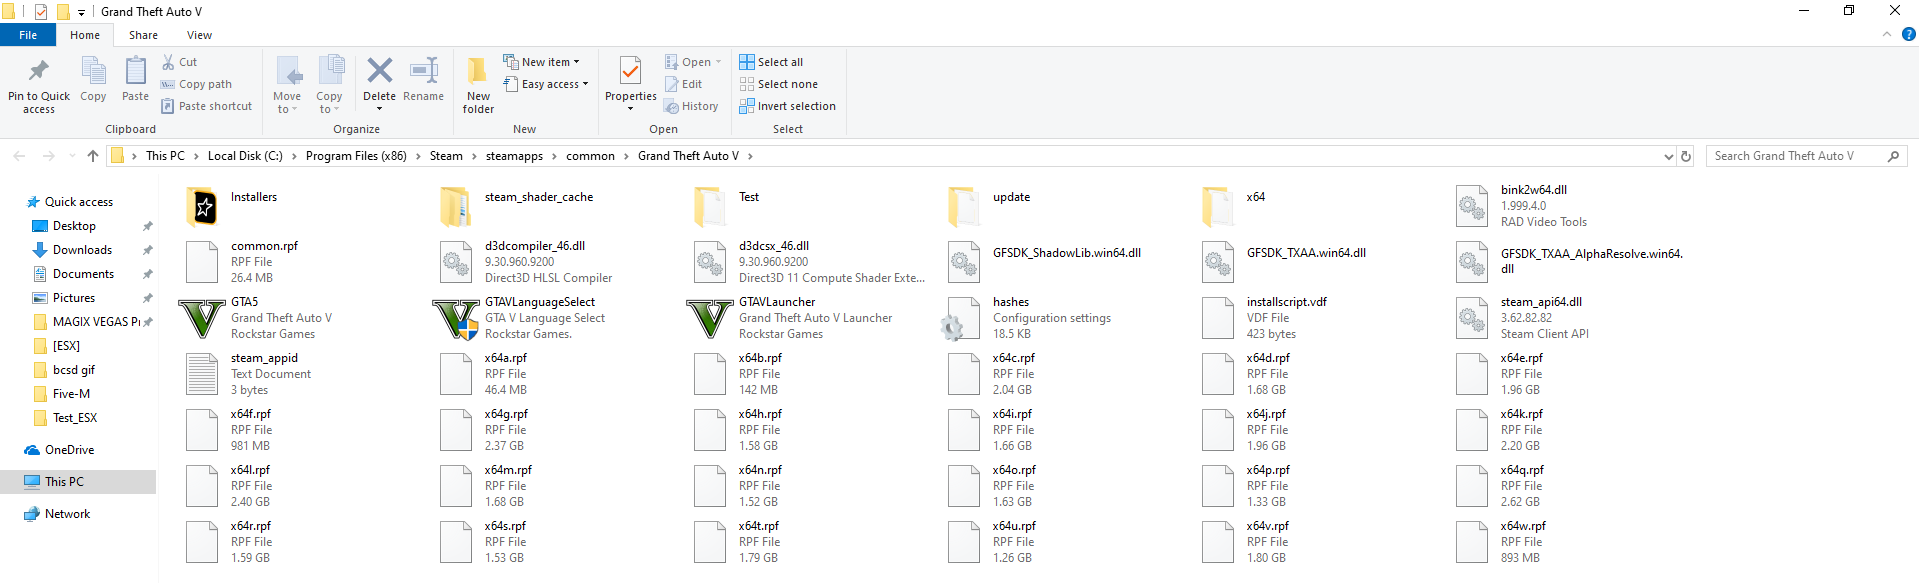The width and height of the screenshot is (1919, 583).
Task: Select the x64a.rpf file
Action: tap(485, 374)
